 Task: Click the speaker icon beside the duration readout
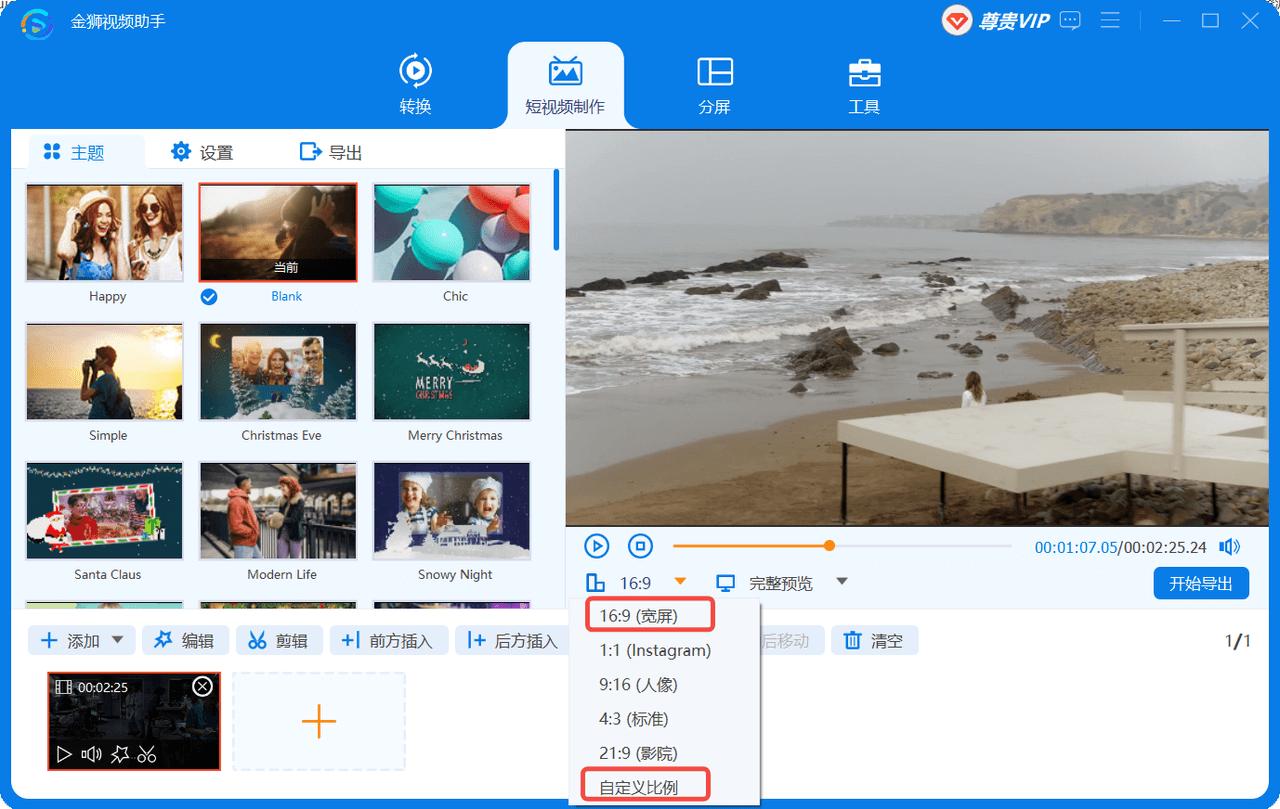(x=1231, y=545)
